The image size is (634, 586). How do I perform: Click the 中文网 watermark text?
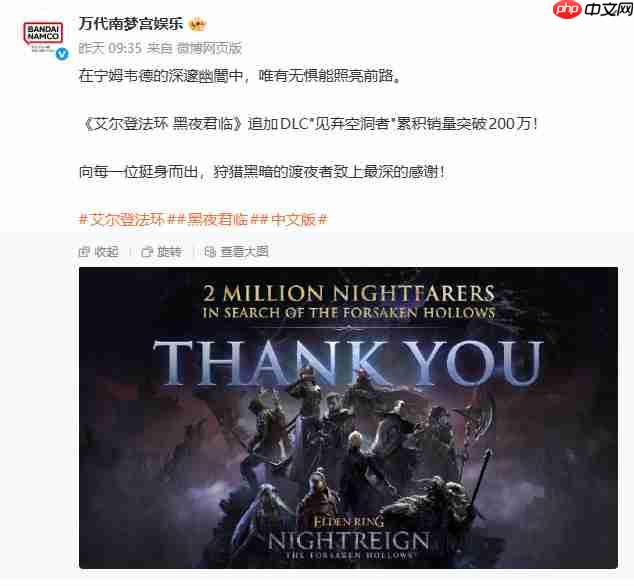point(607,10)
